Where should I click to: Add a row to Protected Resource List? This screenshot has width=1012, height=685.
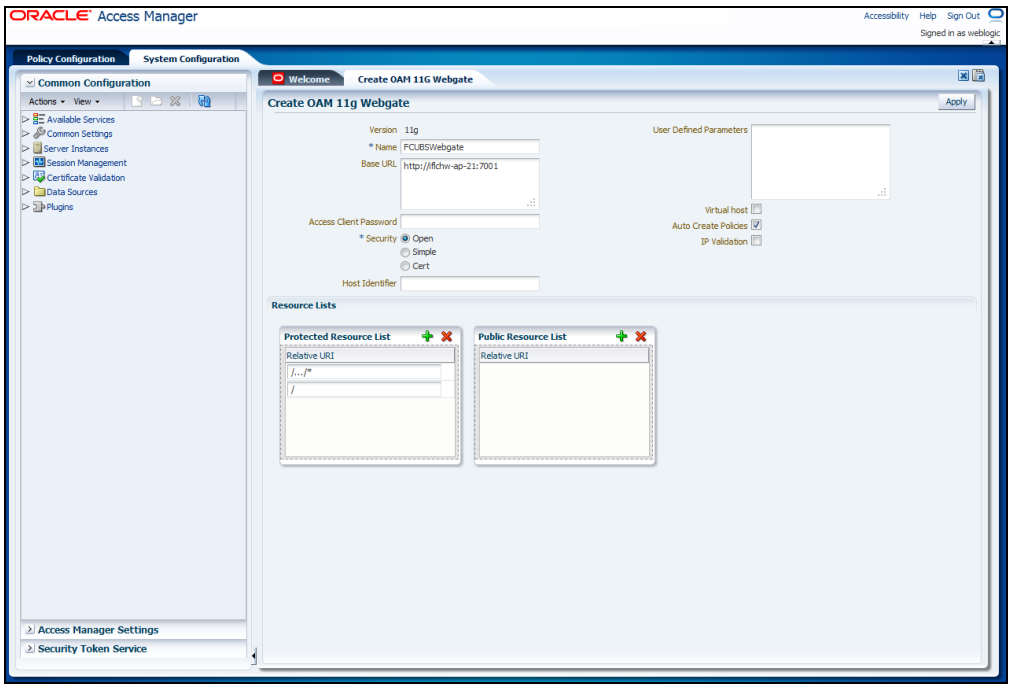[x=427, y=336]
